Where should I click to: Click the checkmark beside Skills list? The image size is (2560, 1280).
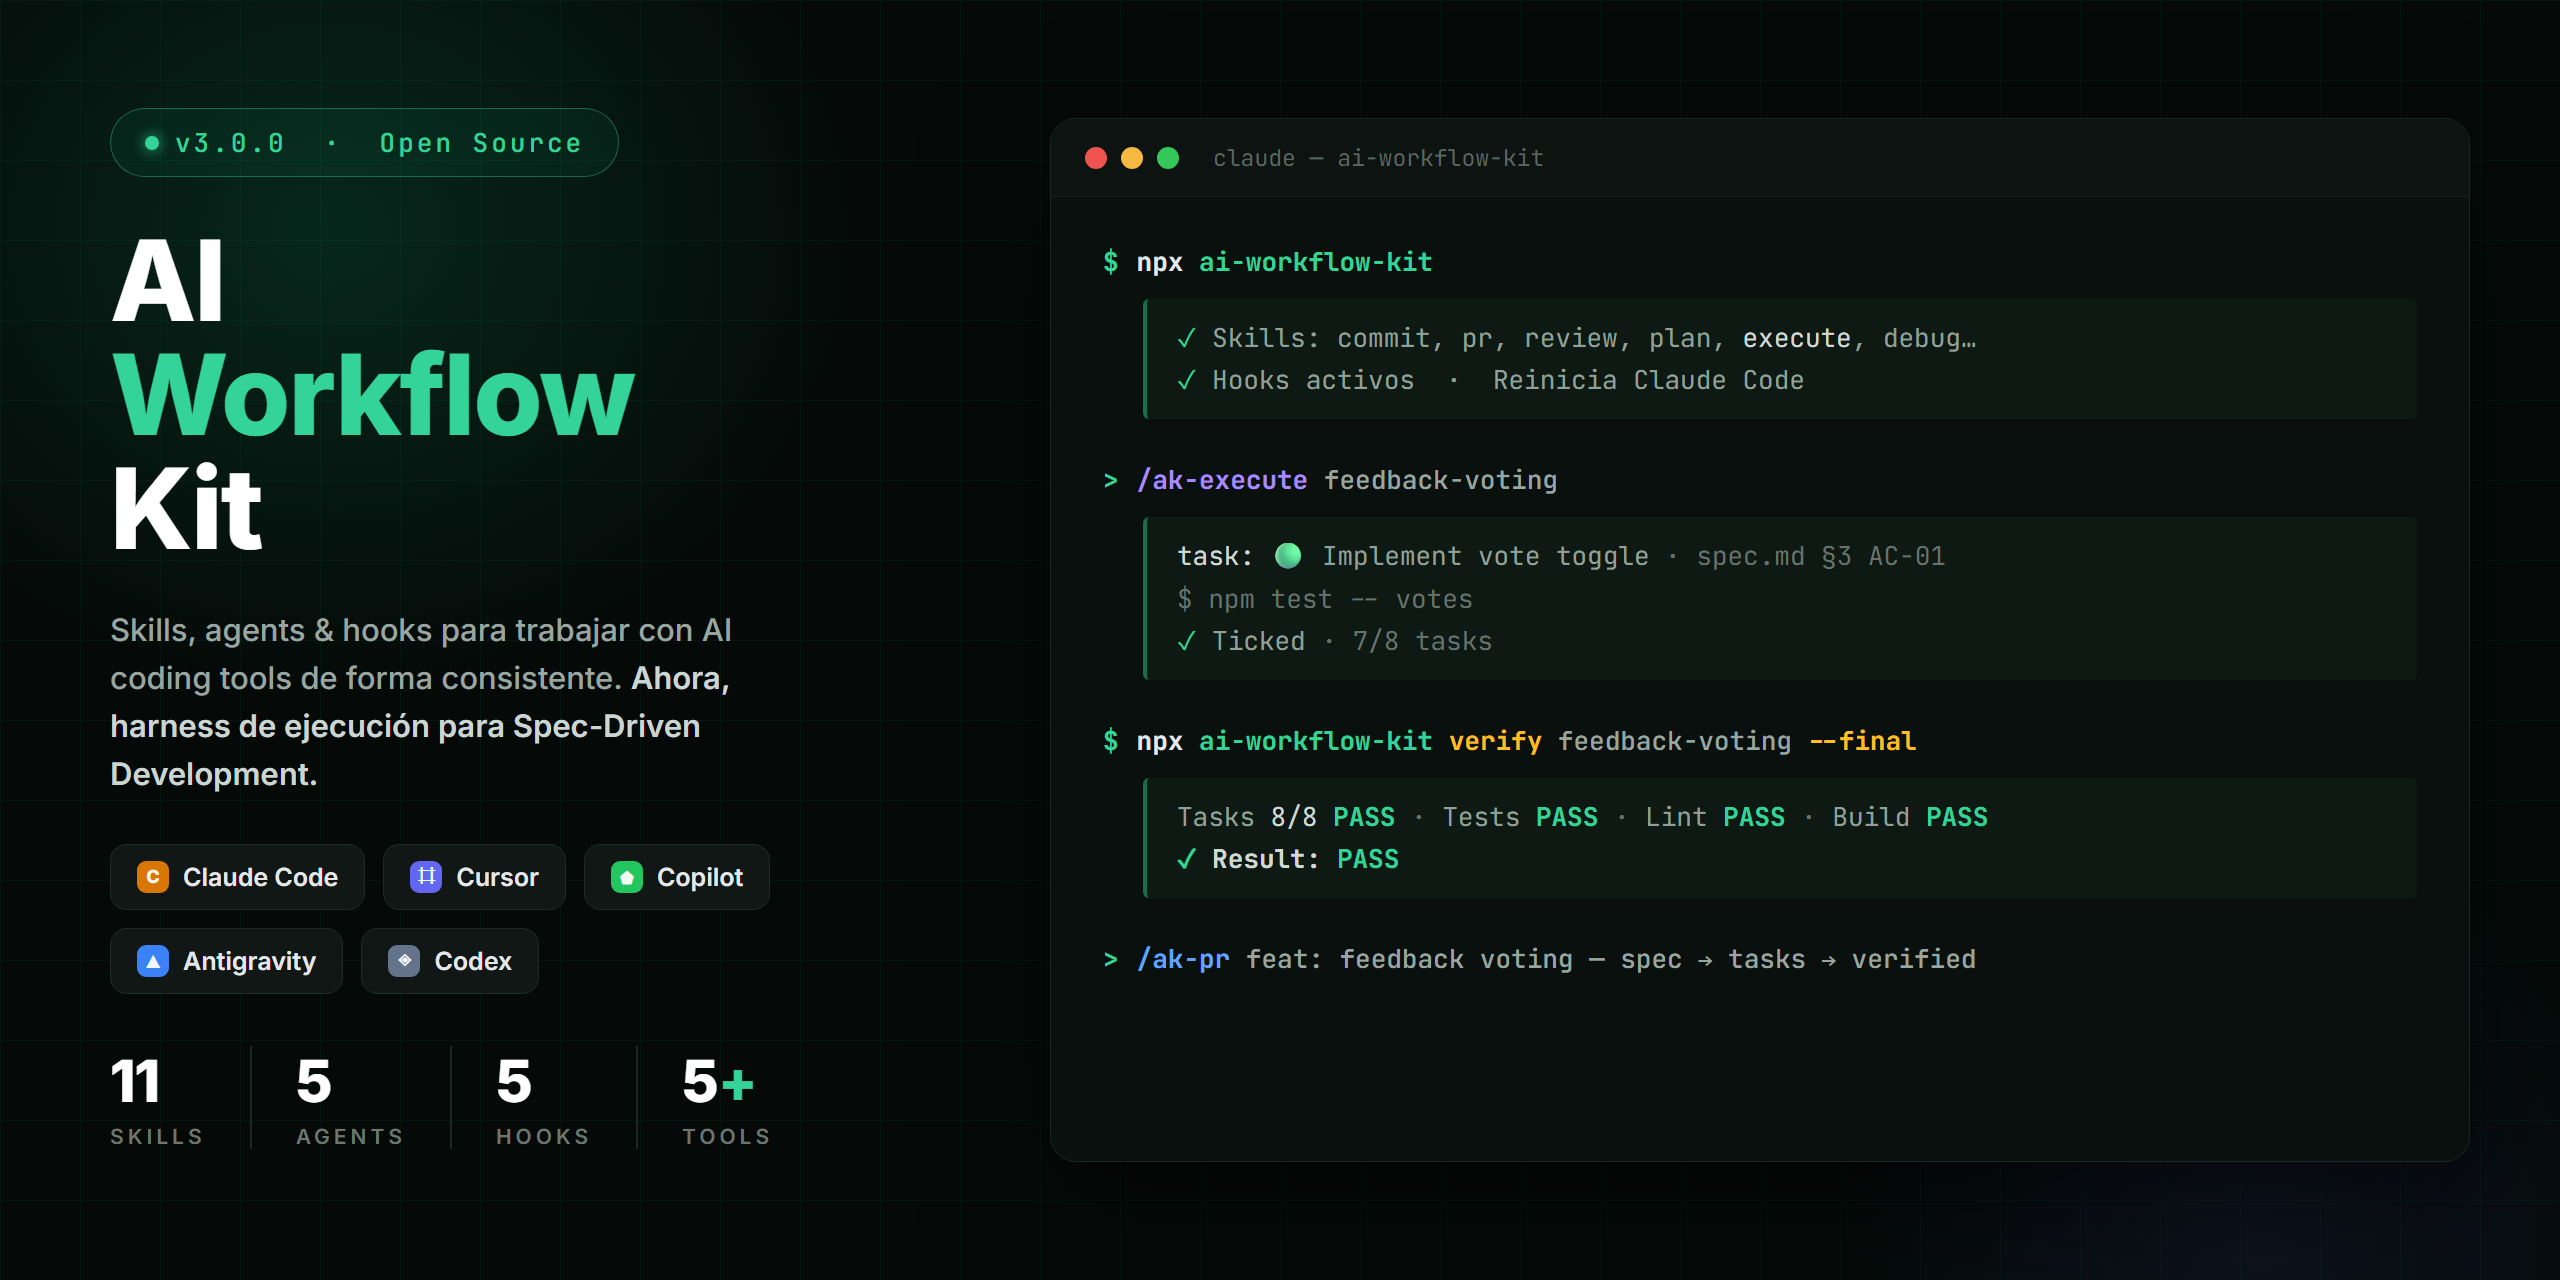click(x=1186, y=339)
